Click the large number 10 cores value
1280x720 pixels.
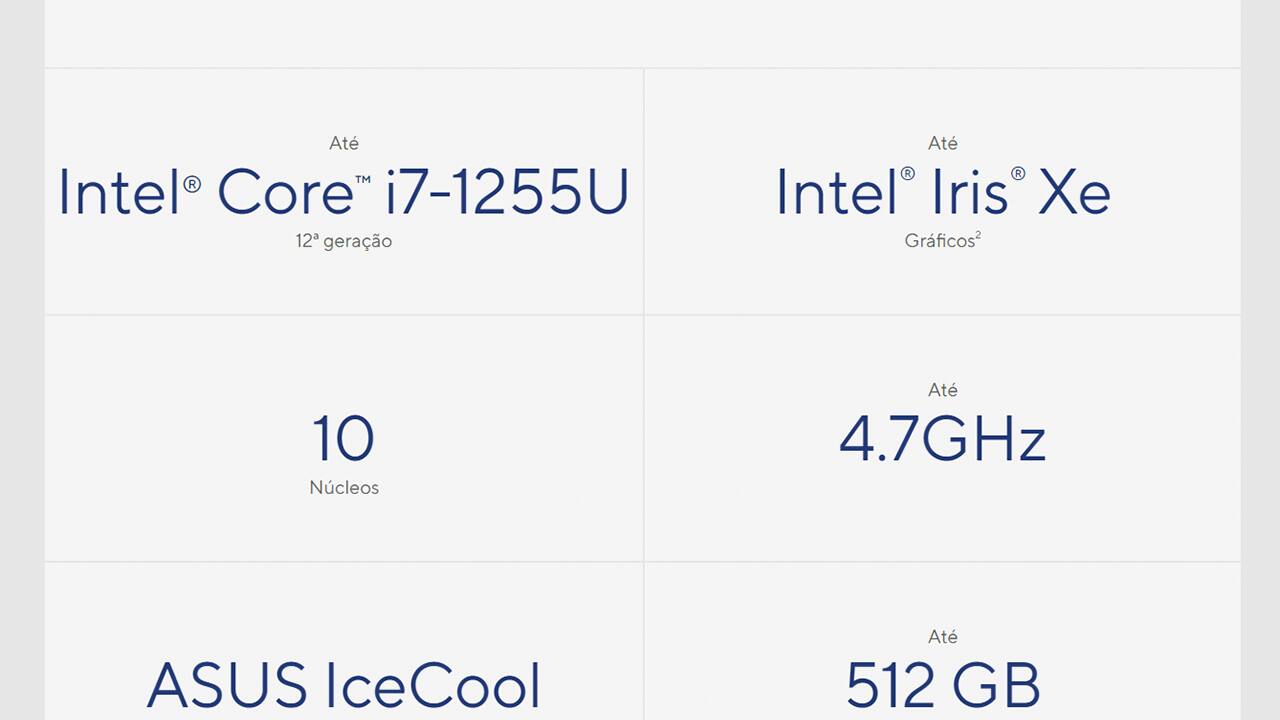[x=343, y=438]
